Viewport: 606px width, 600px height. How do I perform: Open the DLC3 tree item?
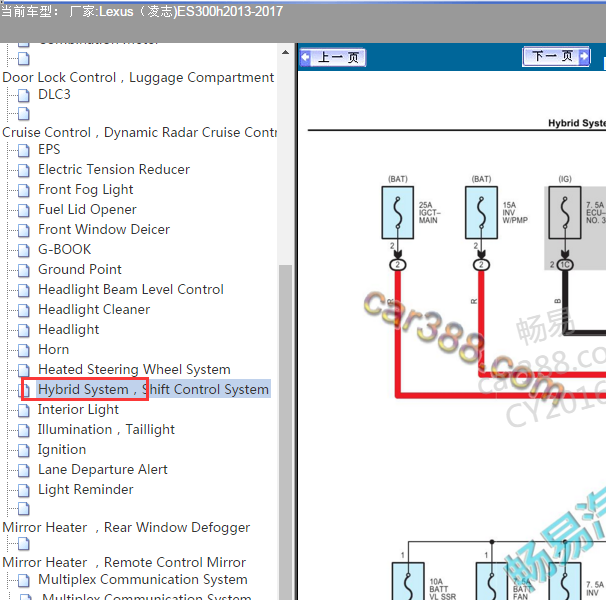(54, 94)
